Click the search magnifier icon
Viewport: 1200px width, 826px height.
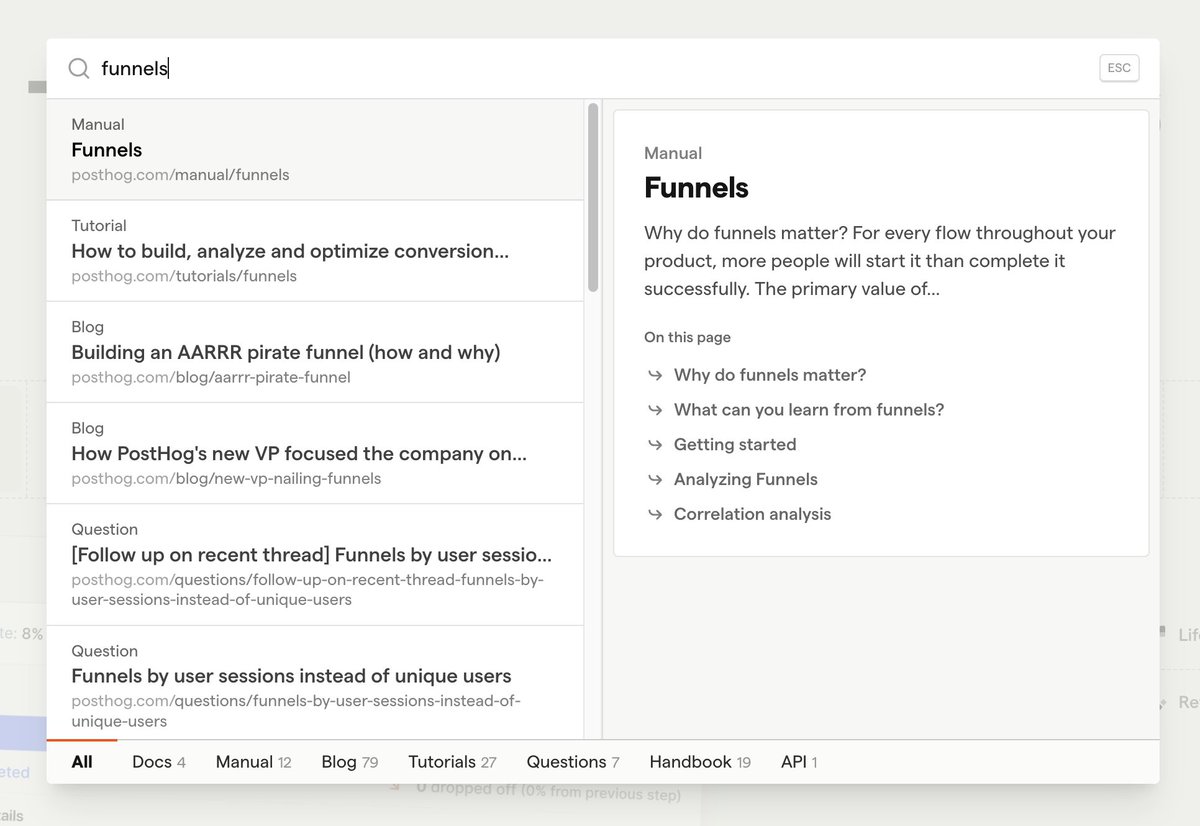point(78,68)
